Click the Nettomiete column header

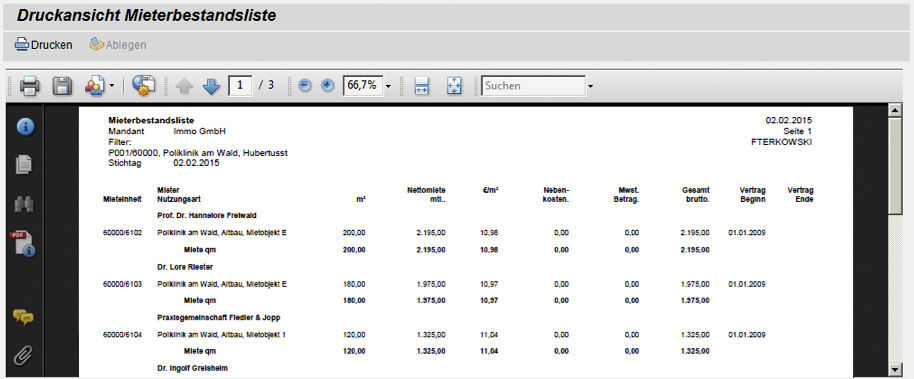tap(427, 195)
